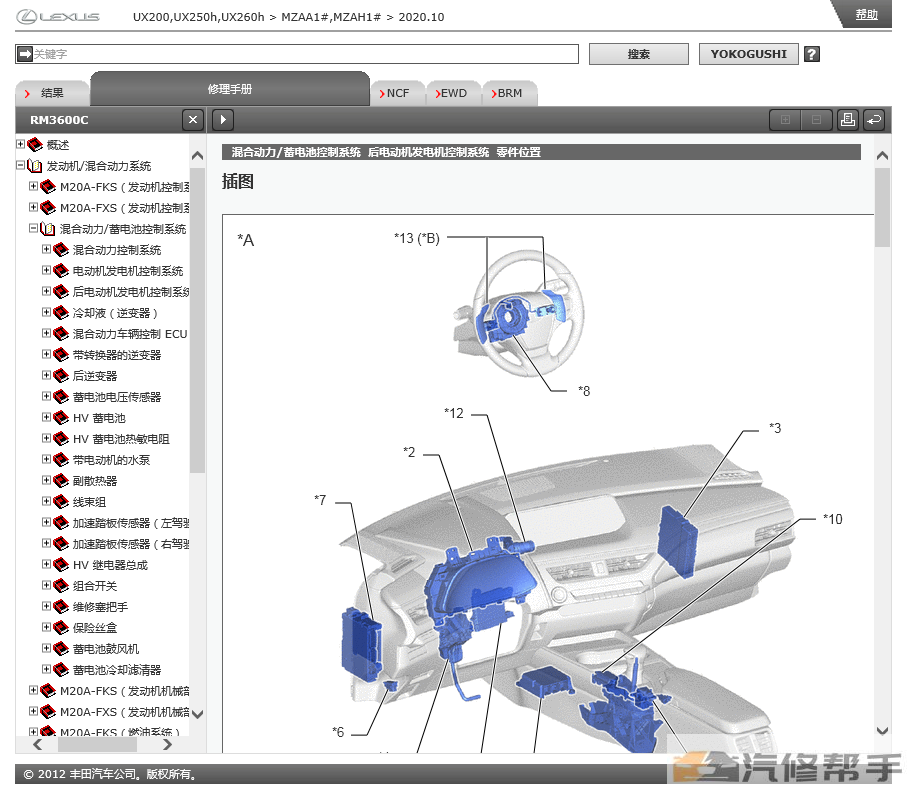Open the BRM tab
Viewport: 907px width, 794px height.
(510, 93)
